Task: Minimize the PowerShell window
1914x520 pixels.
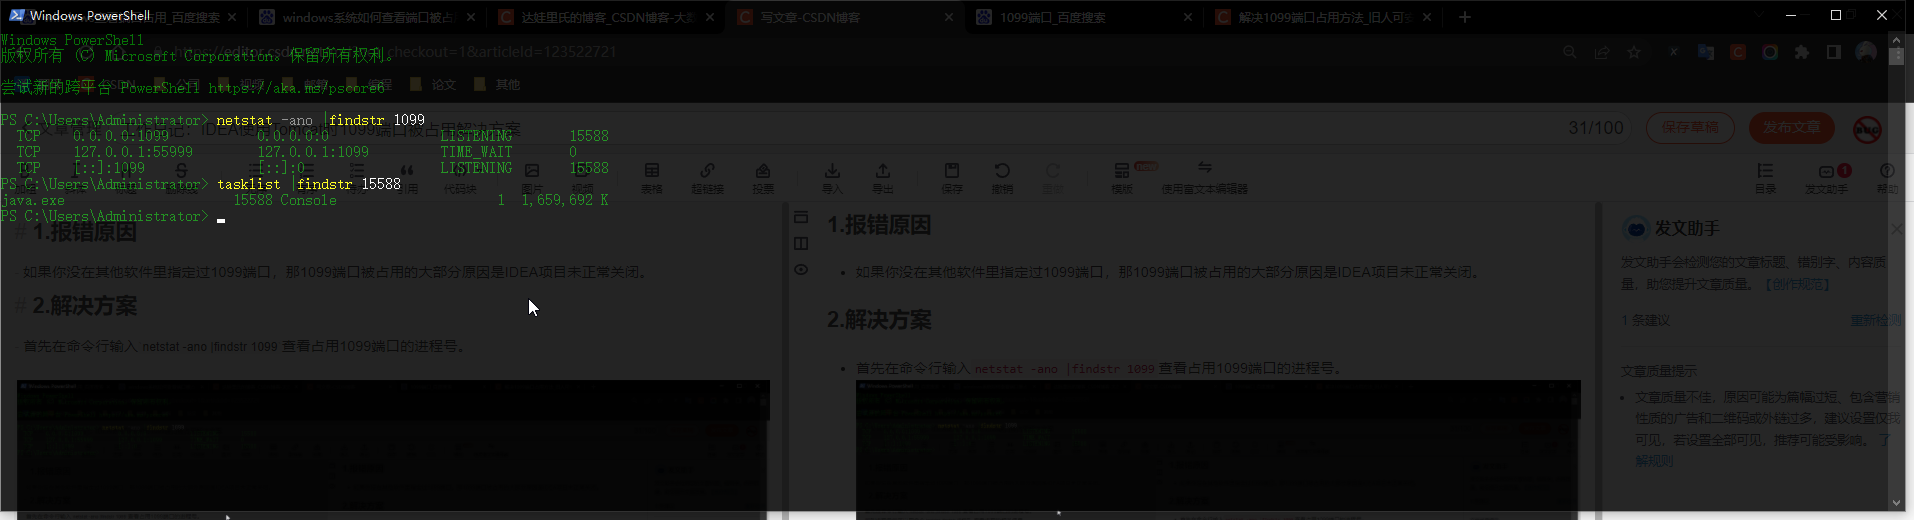Action: coord(1790,15)
